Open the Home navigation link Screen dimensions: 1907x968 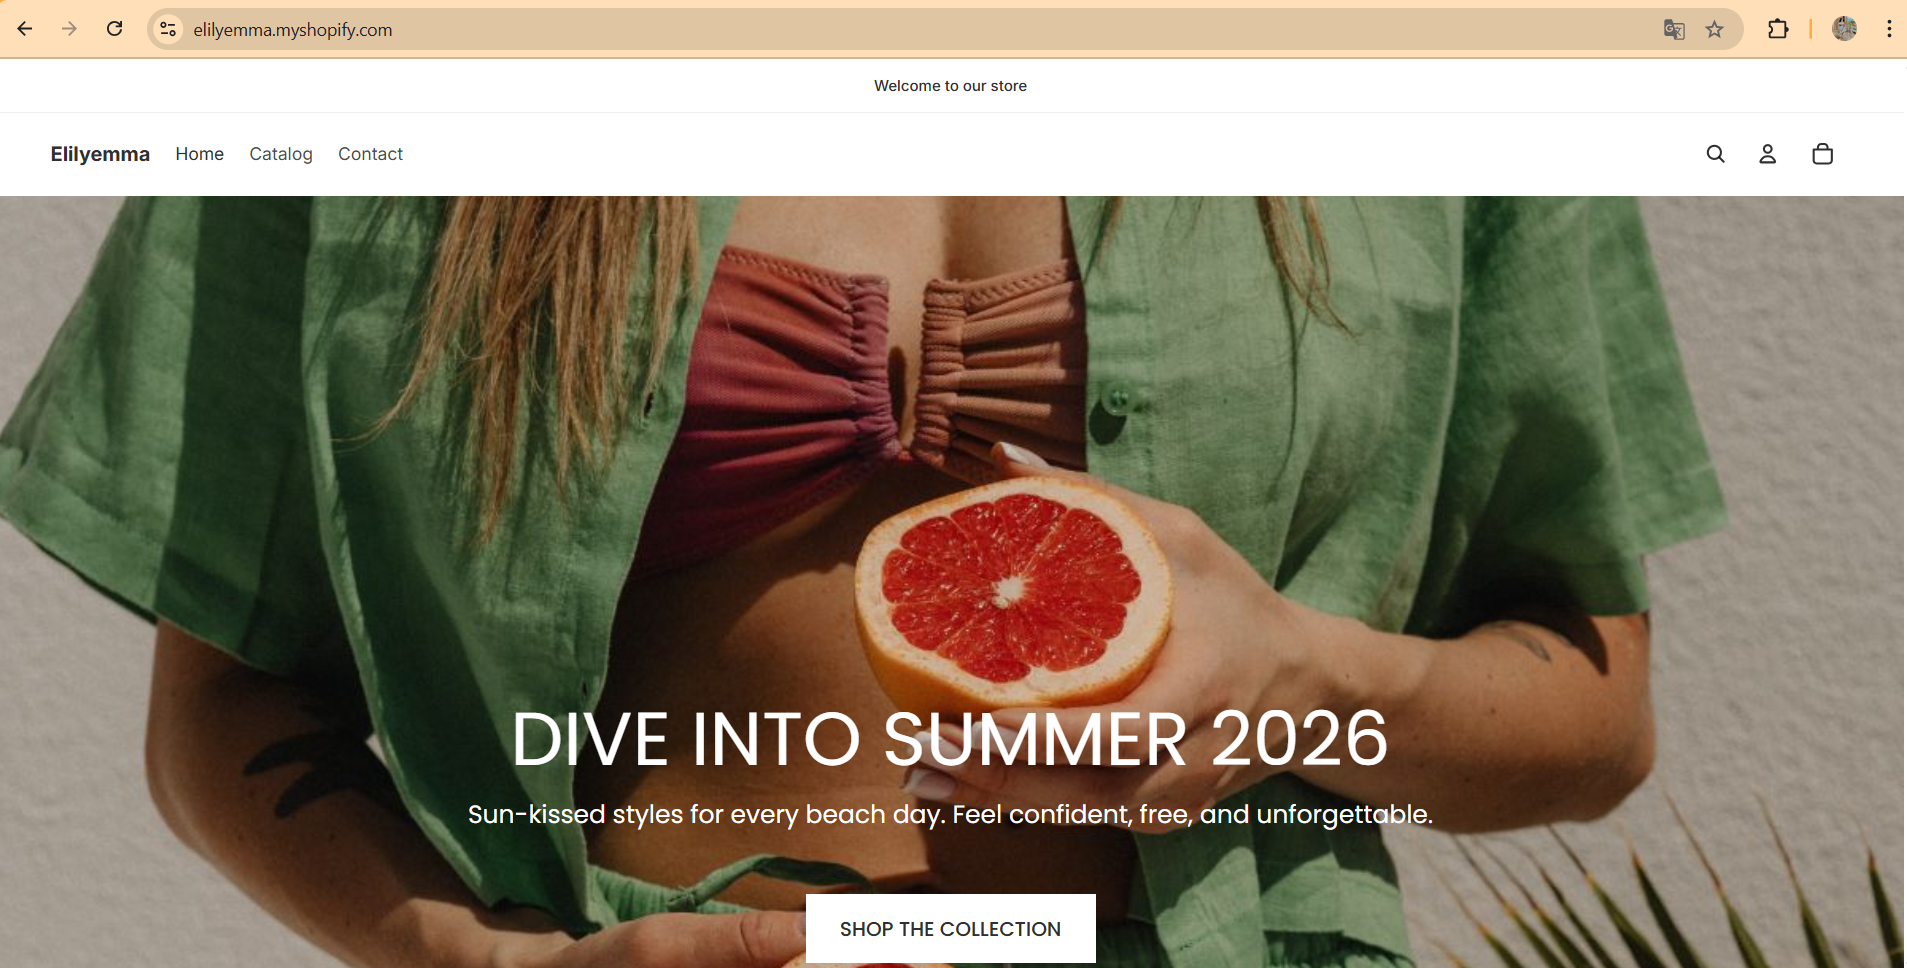click(200, 154)
